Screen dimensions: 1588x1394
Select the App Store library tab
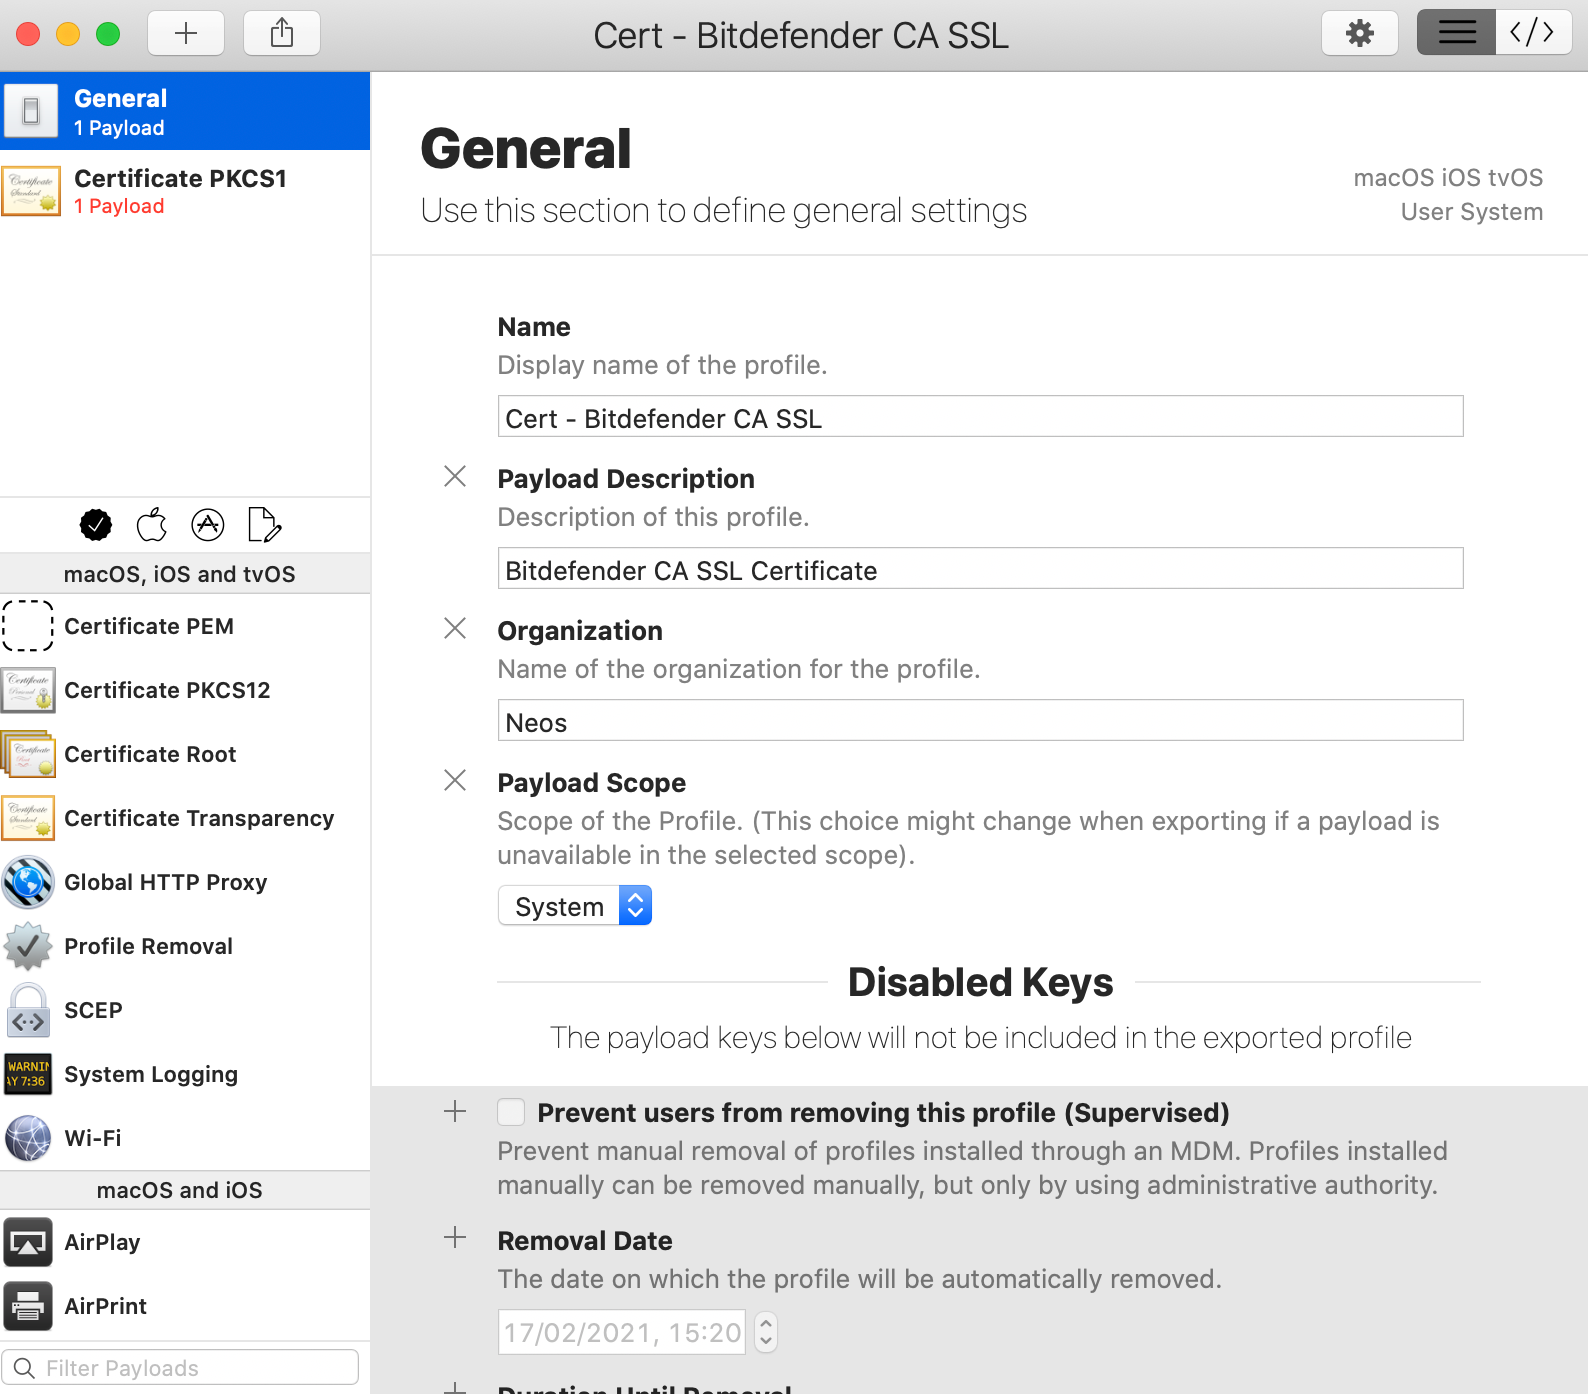[208, 525]
